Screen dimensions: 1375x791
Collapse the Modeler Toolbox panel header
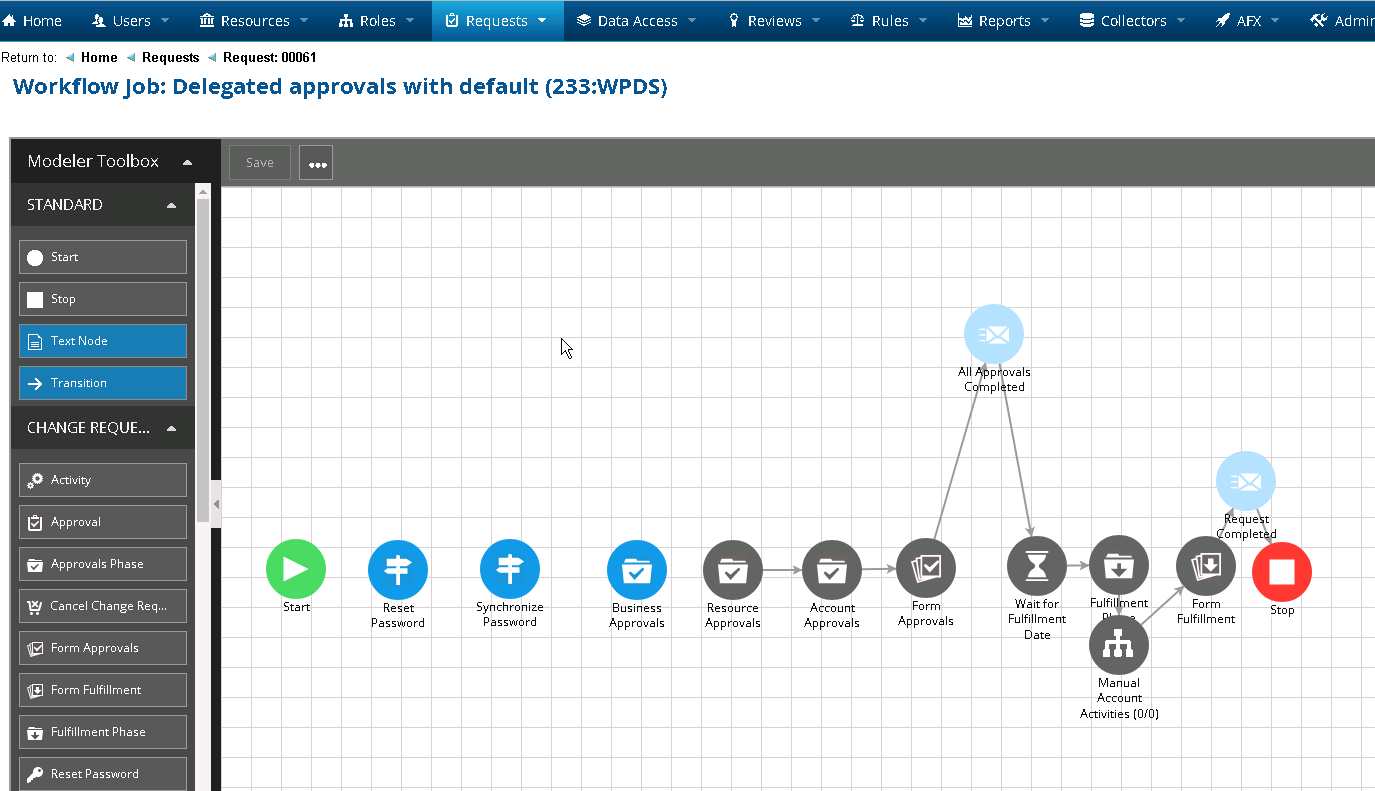(x=187, y=162)
